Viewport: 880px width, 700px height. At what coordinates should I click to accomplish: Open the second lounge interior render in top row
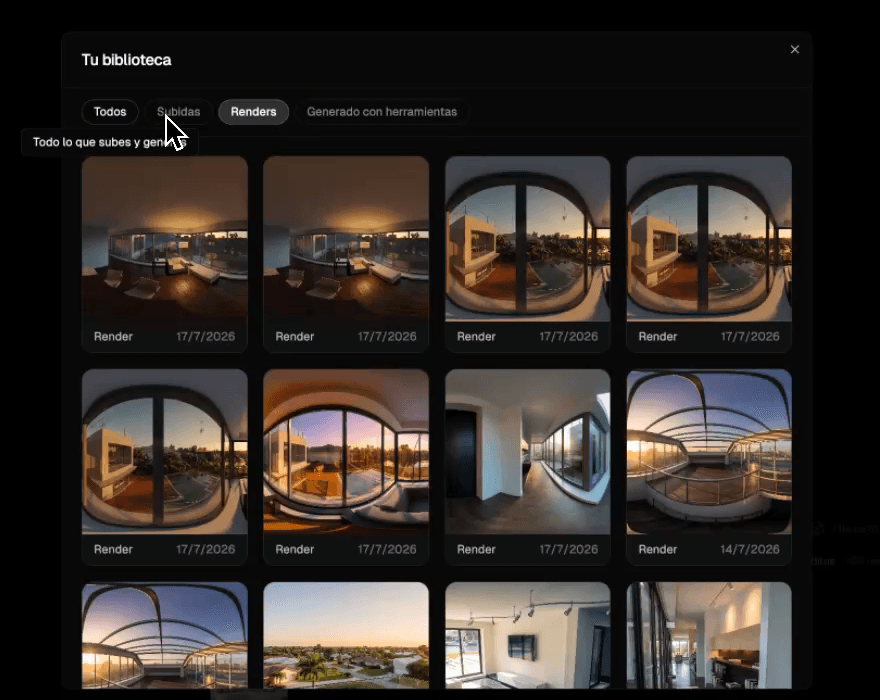(x=346, y=239)
